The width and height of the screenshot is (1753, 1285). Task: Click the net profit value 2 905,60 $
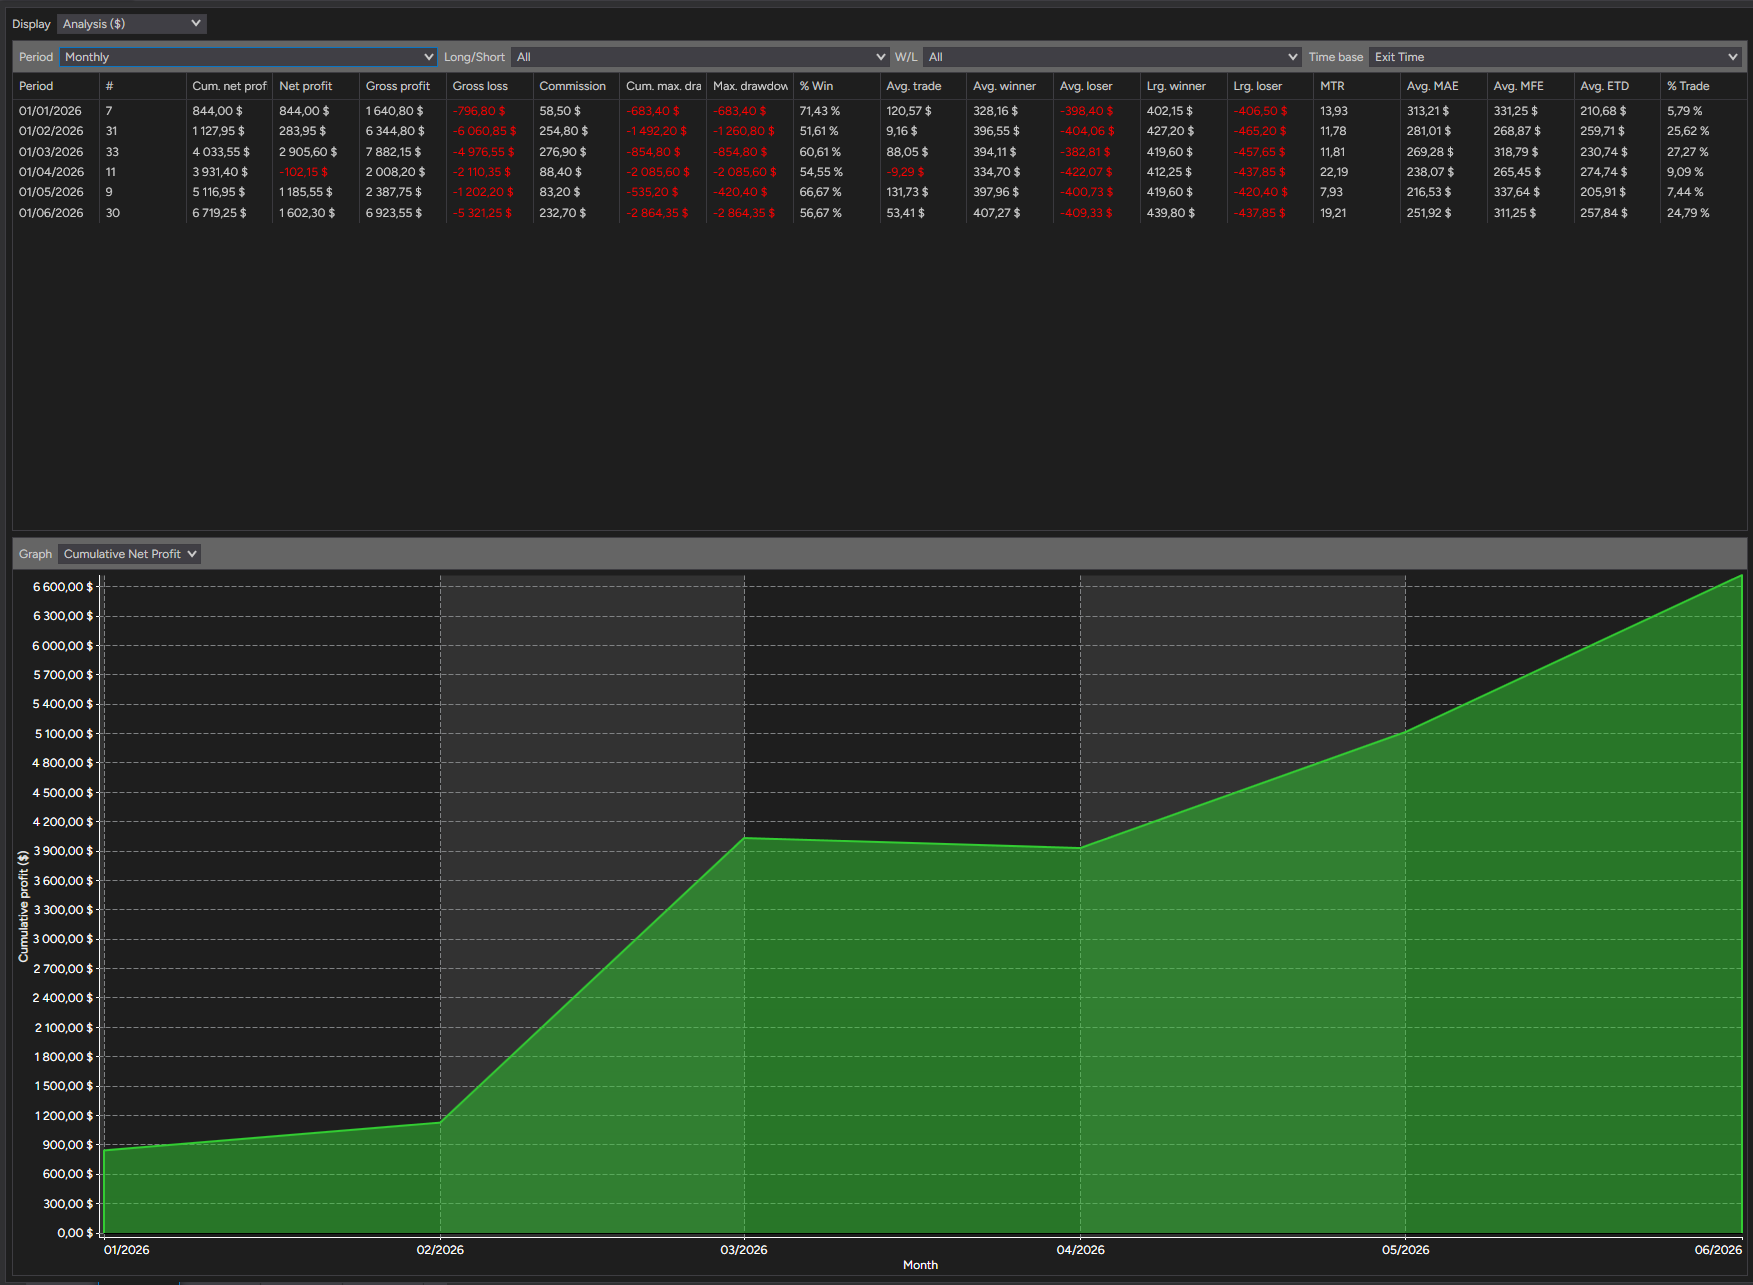click(x=308, y=152)
